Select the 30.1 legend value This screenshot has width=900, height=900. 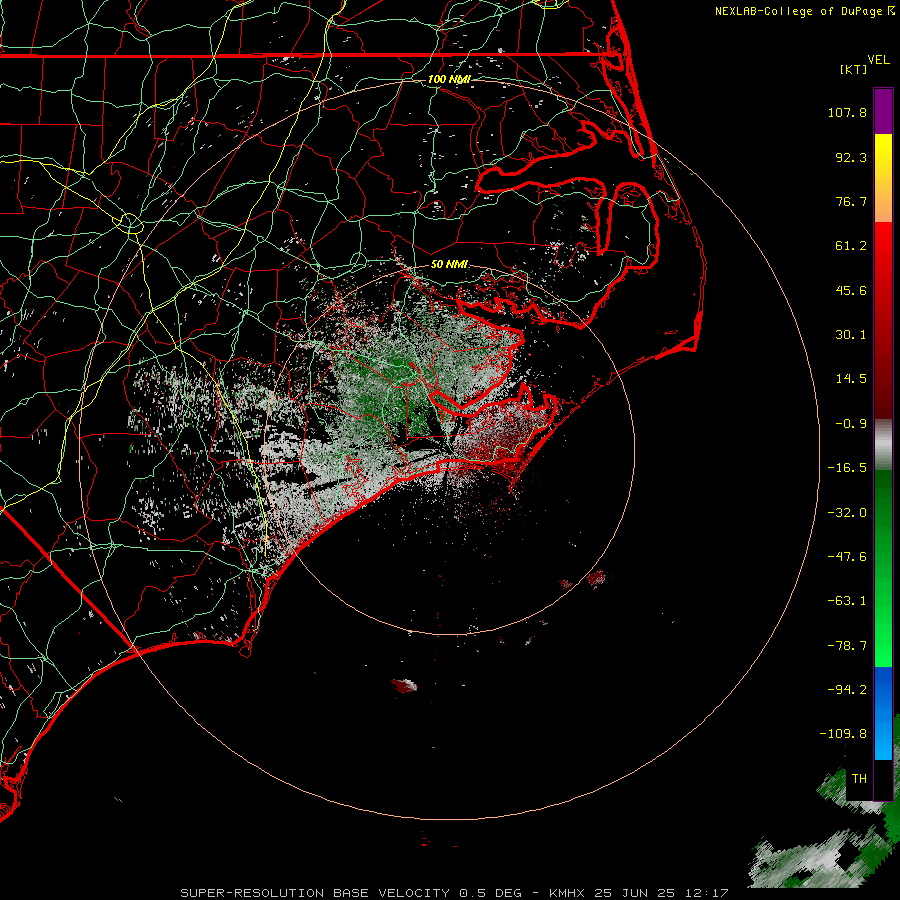click(851, 335)
